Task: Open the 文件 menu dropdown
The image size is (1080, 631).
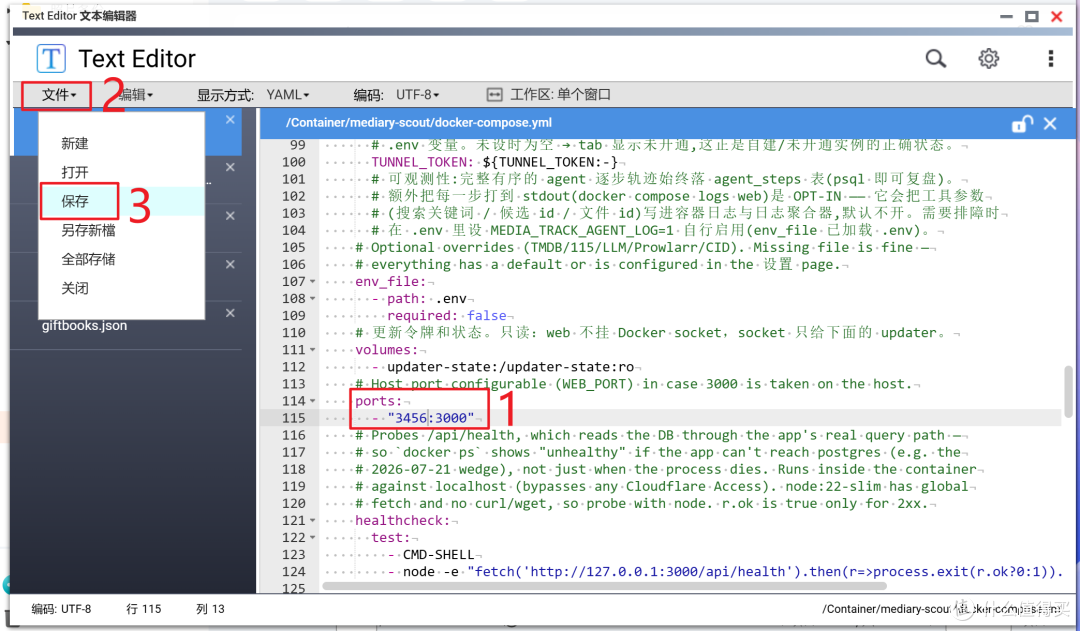Action: pyautogui.click(x=58, y=95)
